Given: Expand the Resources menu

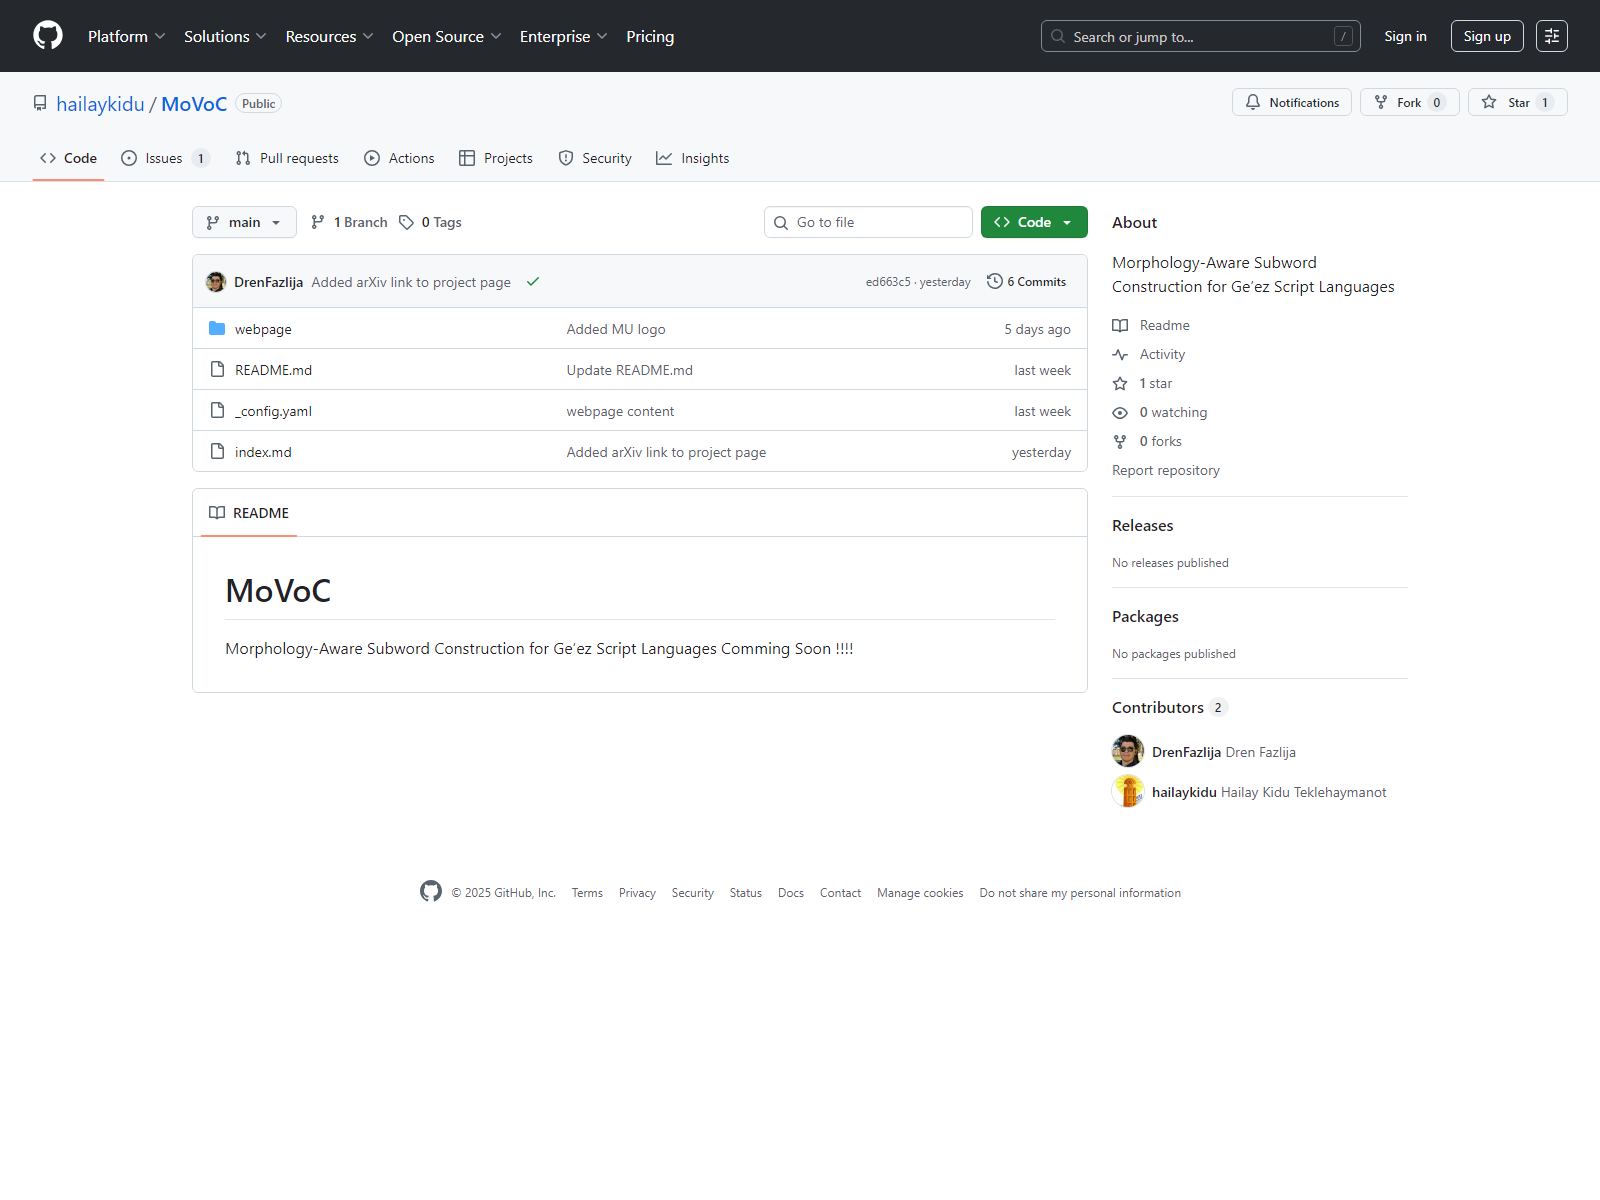Looking at the screenshot, I should pyautogui.click(x=329, y=36).
